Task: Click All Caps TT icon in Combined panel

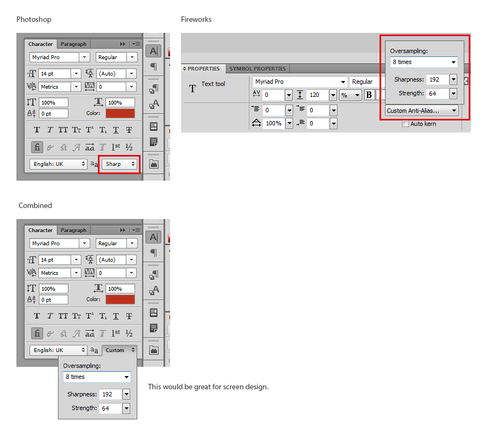Action: (63, 316)
